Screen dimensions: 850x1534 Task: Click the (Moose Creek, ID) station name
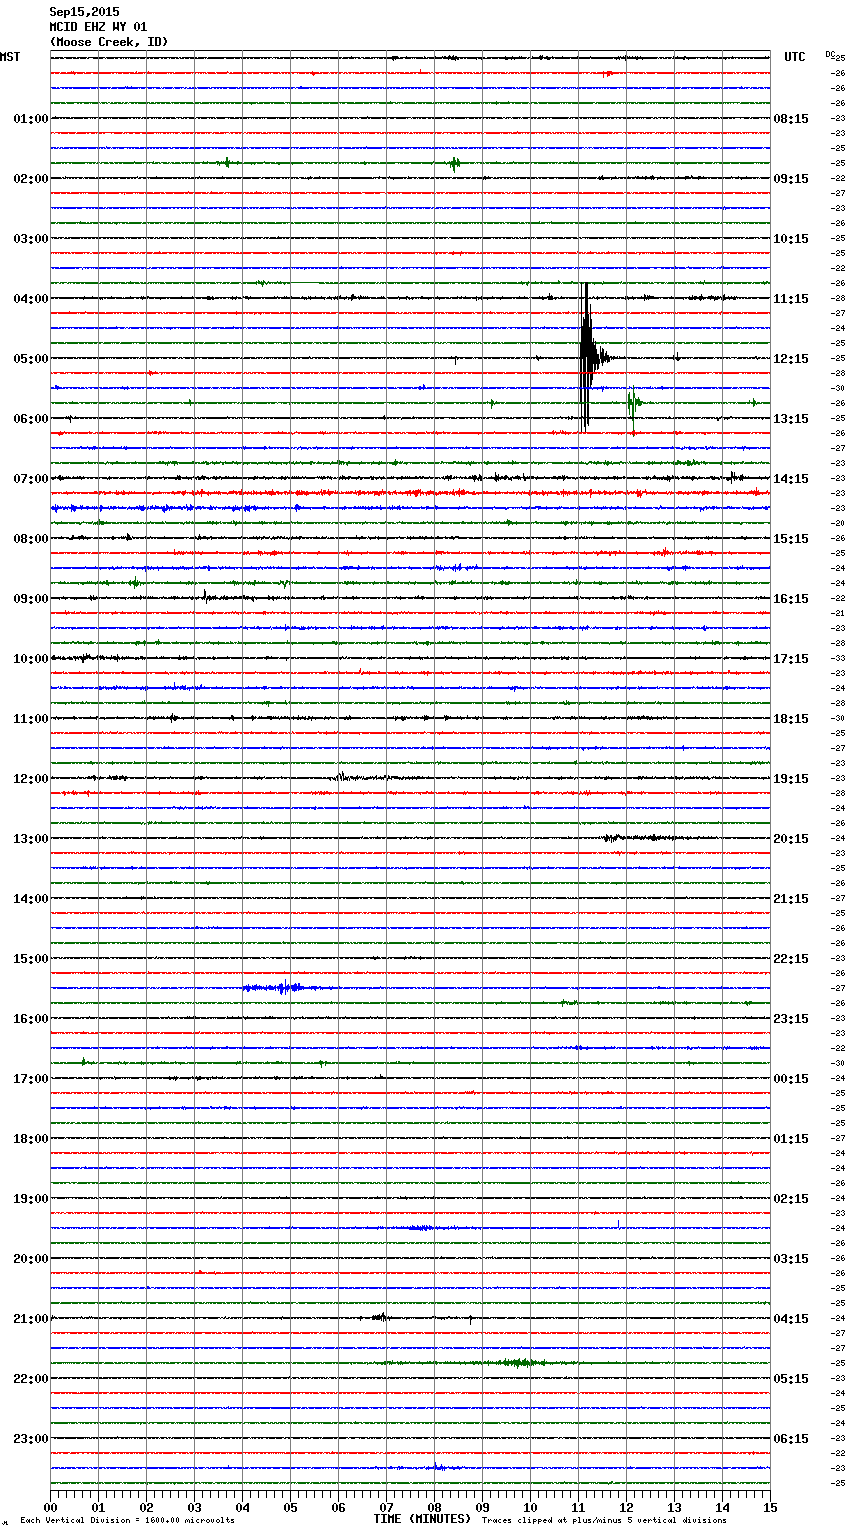[109, 42]
